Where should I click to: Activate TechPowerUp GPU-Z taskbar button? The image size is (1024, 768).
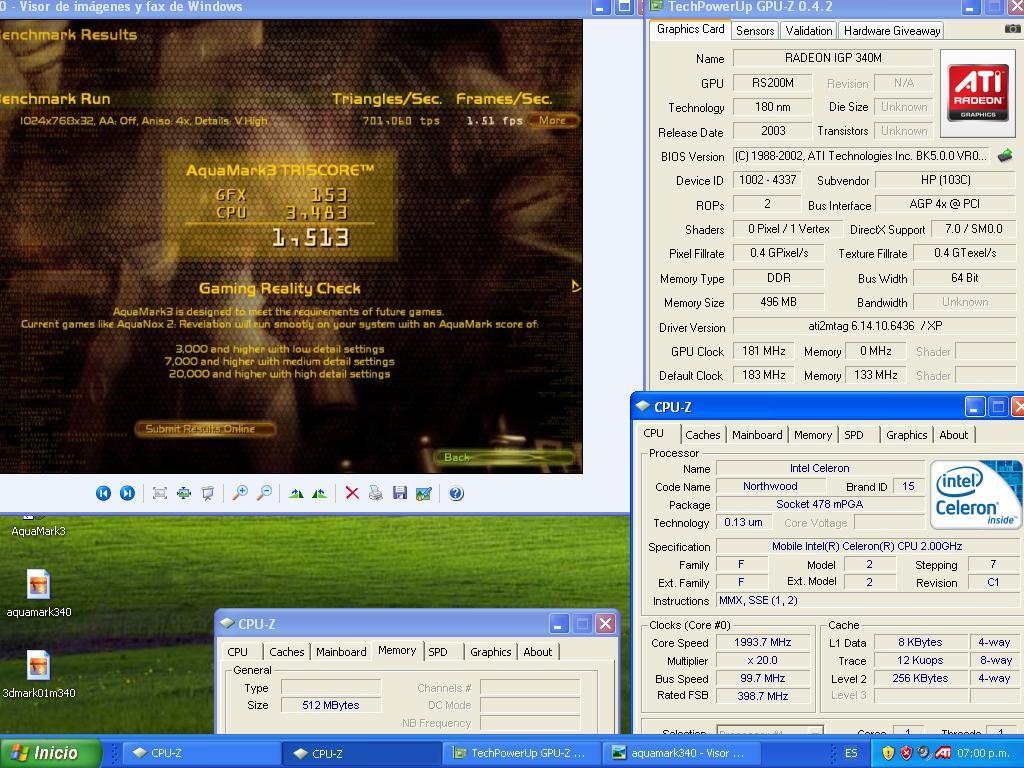coord(520,753)
